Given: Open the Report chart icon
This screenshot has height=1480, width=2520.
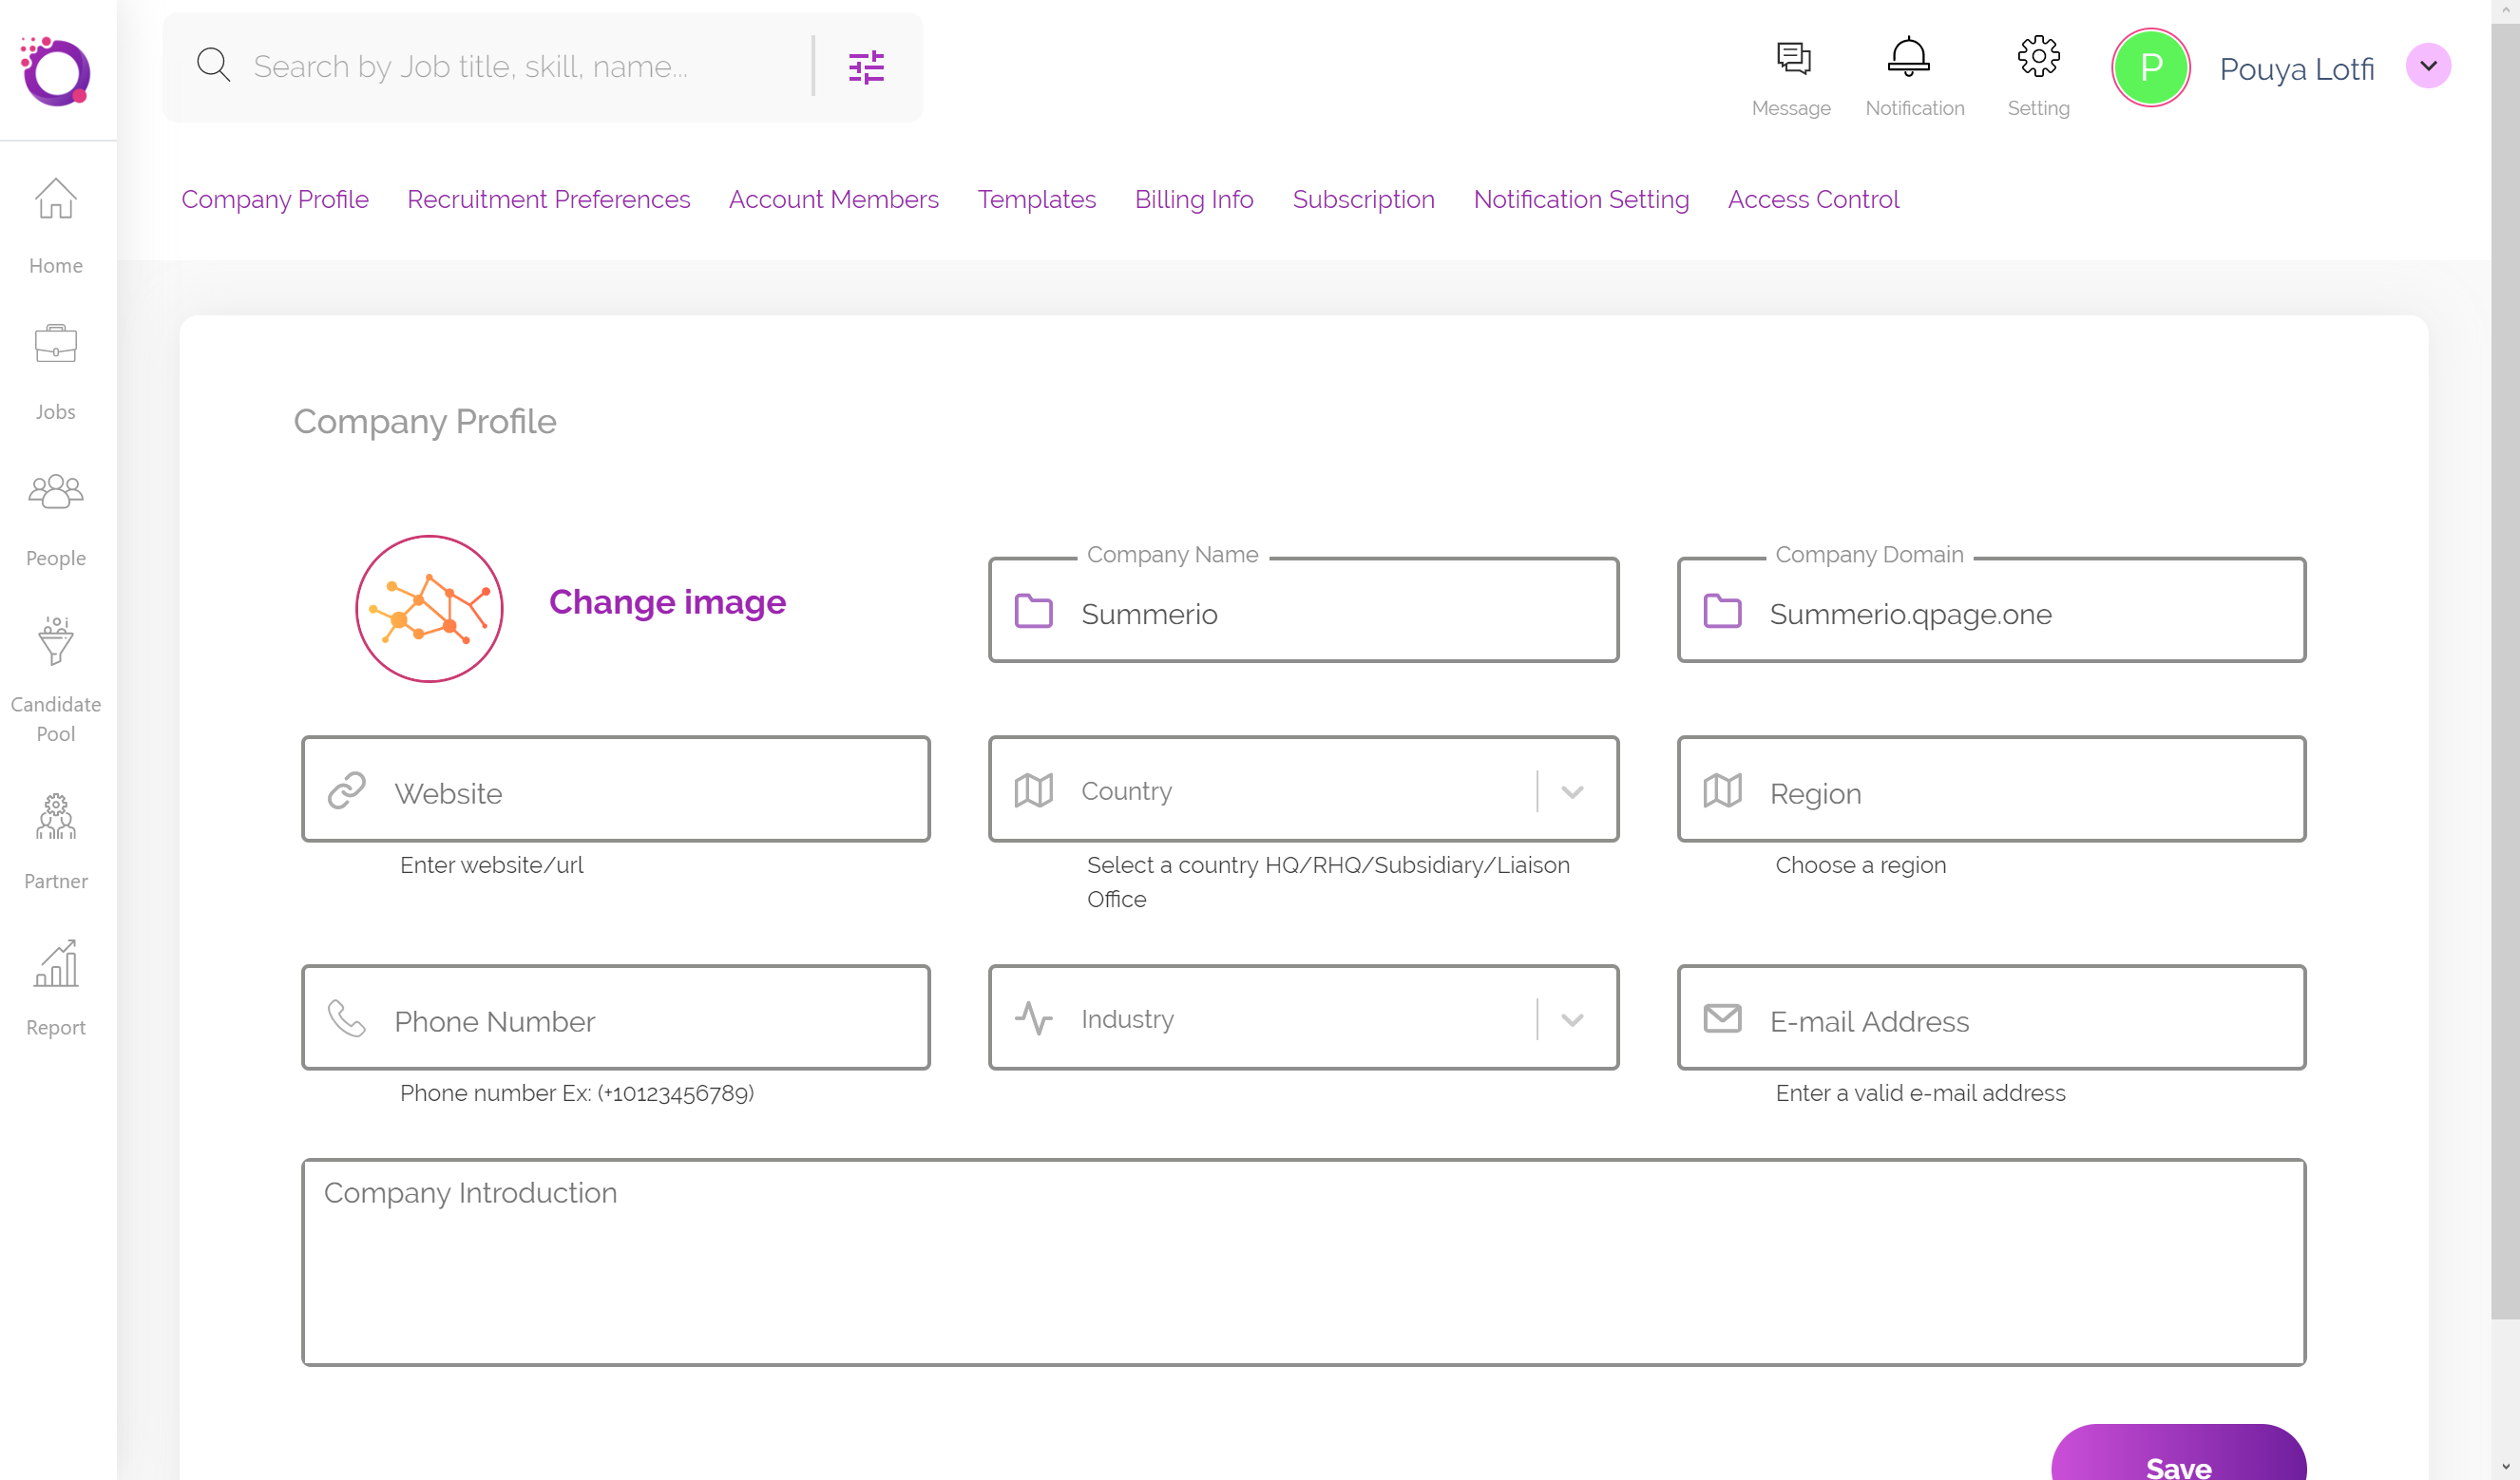Looking at the screenshot, I should pos(56,963).
